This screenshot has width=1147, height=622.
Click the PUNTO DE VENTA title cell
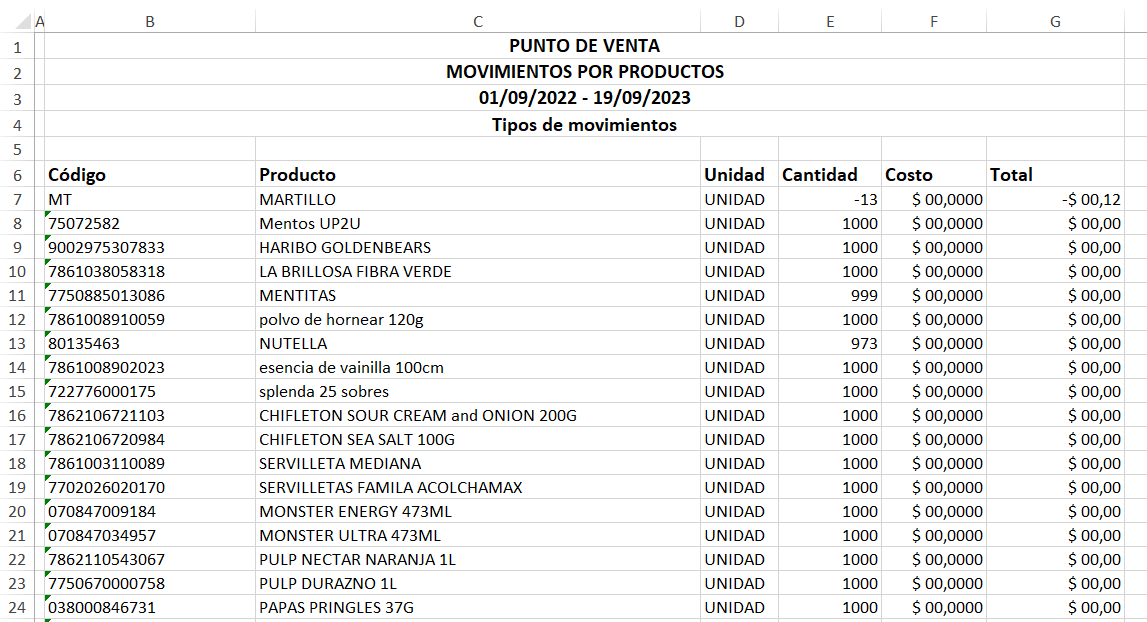tap(584, 46)
